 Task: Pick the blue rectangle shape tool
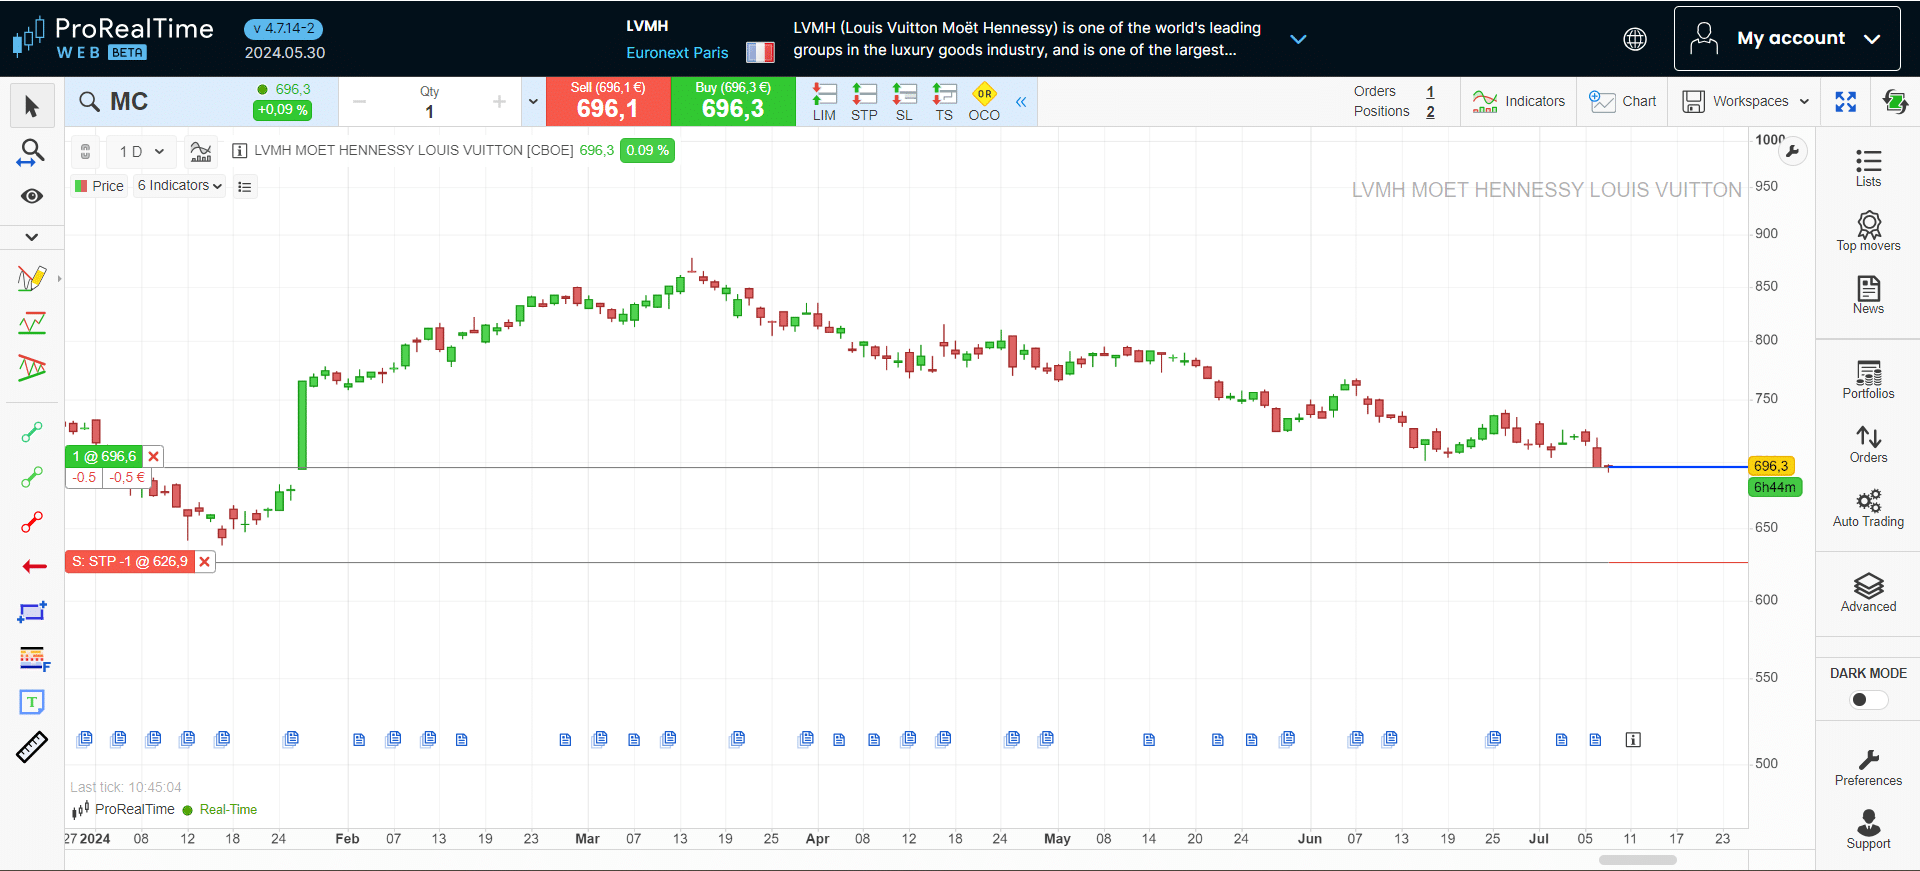(32, 612)
